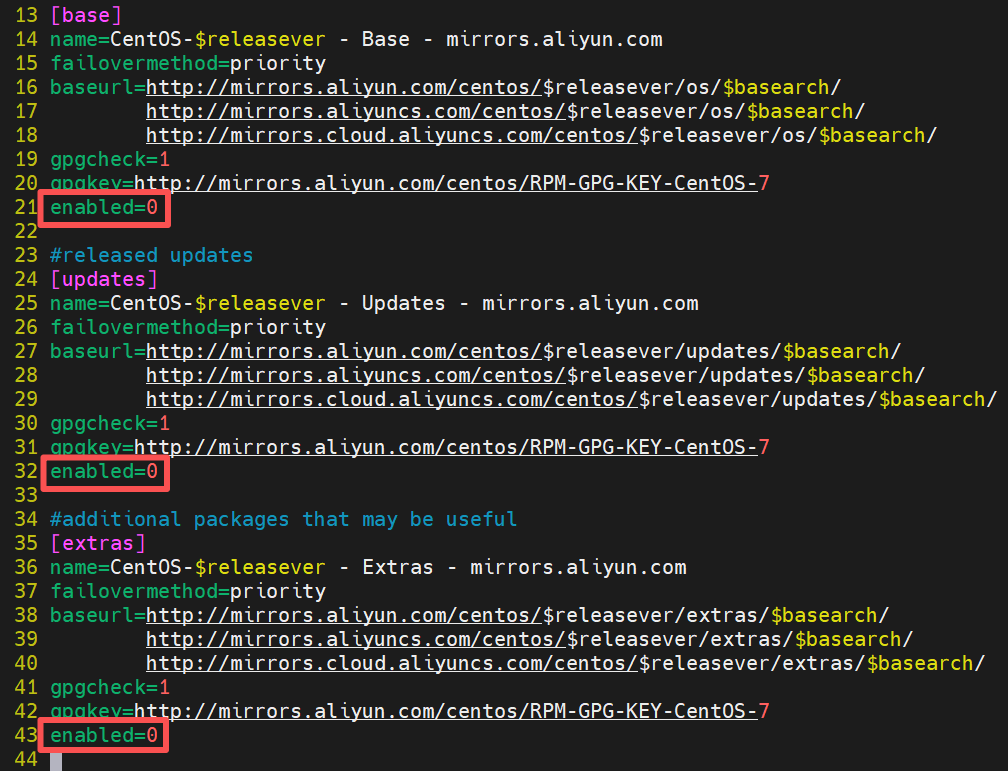
Task: Click the cursor block on line 44
Action: click(x=56, y=760)
